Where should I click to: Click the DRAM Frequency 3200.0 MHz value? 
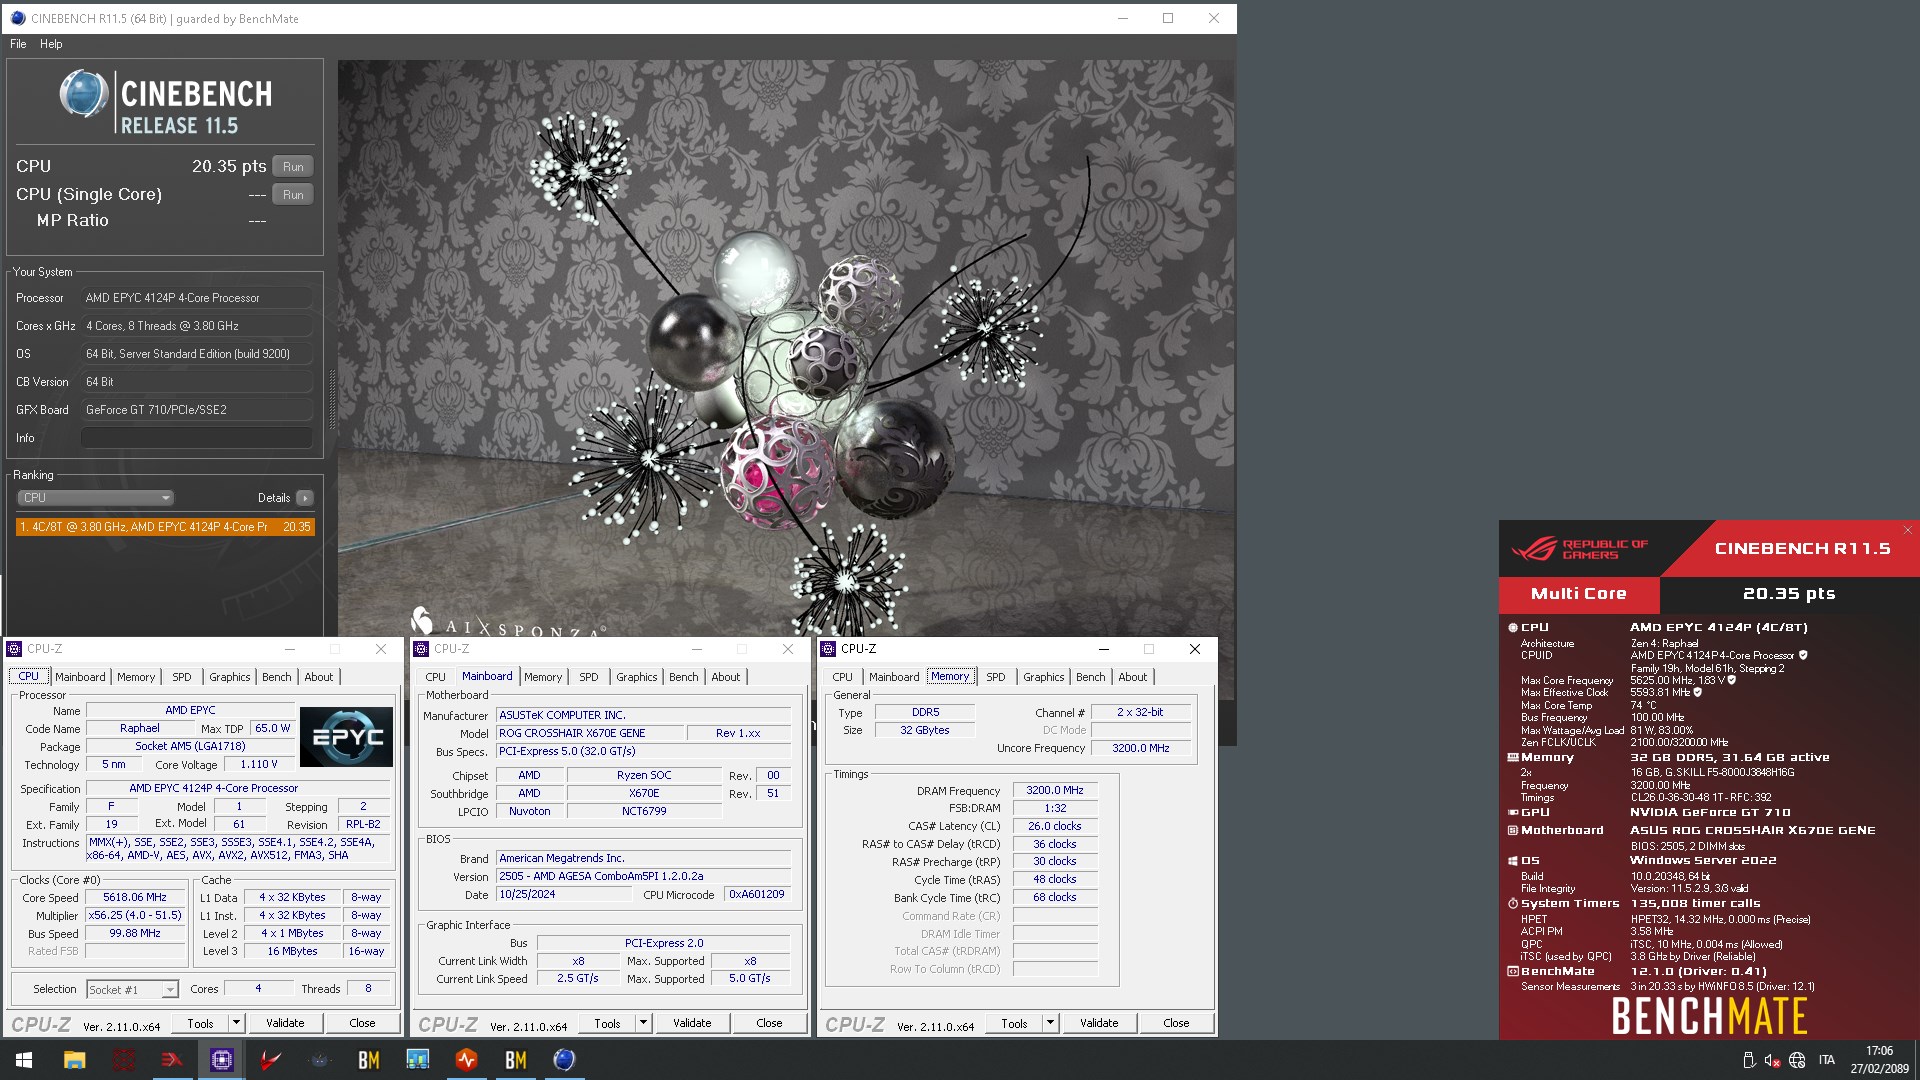[x=1055, y=790]
